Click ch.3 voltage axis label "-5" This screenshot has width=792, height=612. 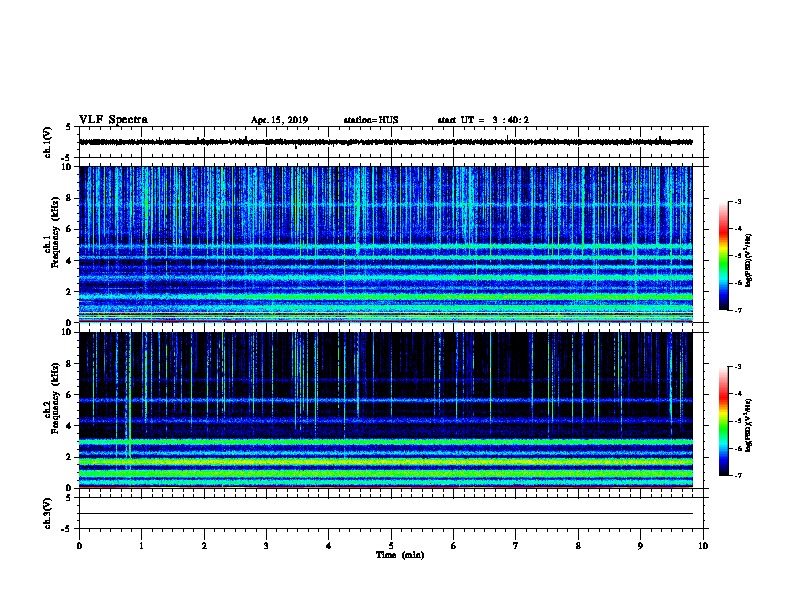tap(67, 529)
